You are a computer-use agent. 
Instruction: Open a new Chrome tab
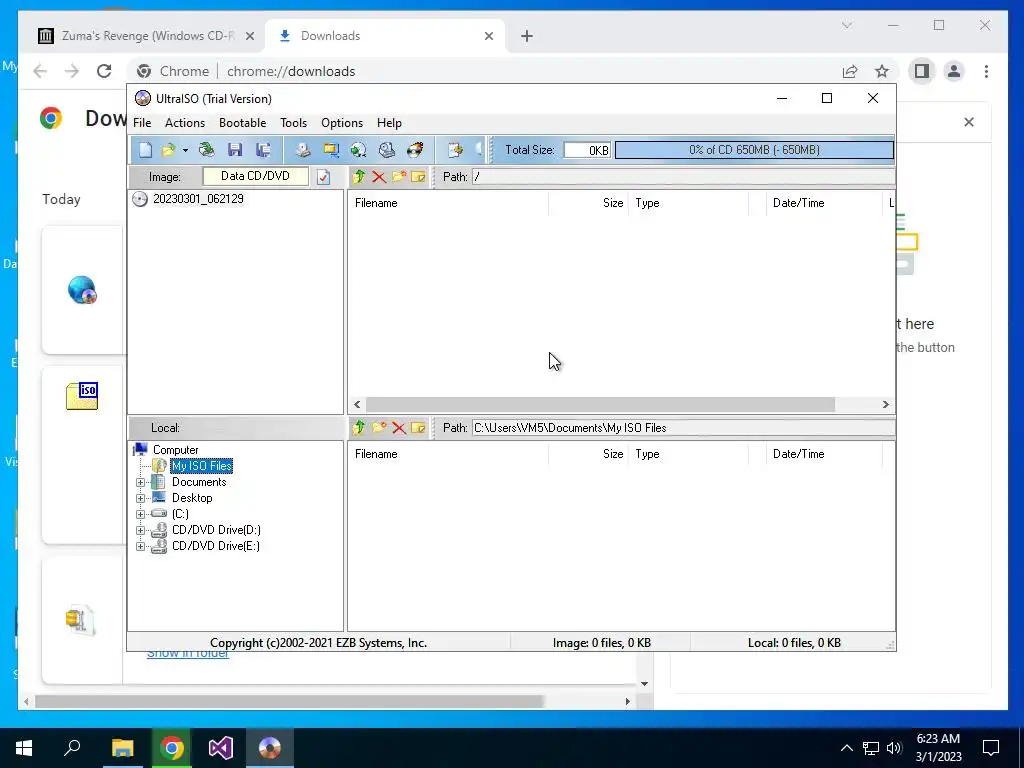(x=527, y=36)
